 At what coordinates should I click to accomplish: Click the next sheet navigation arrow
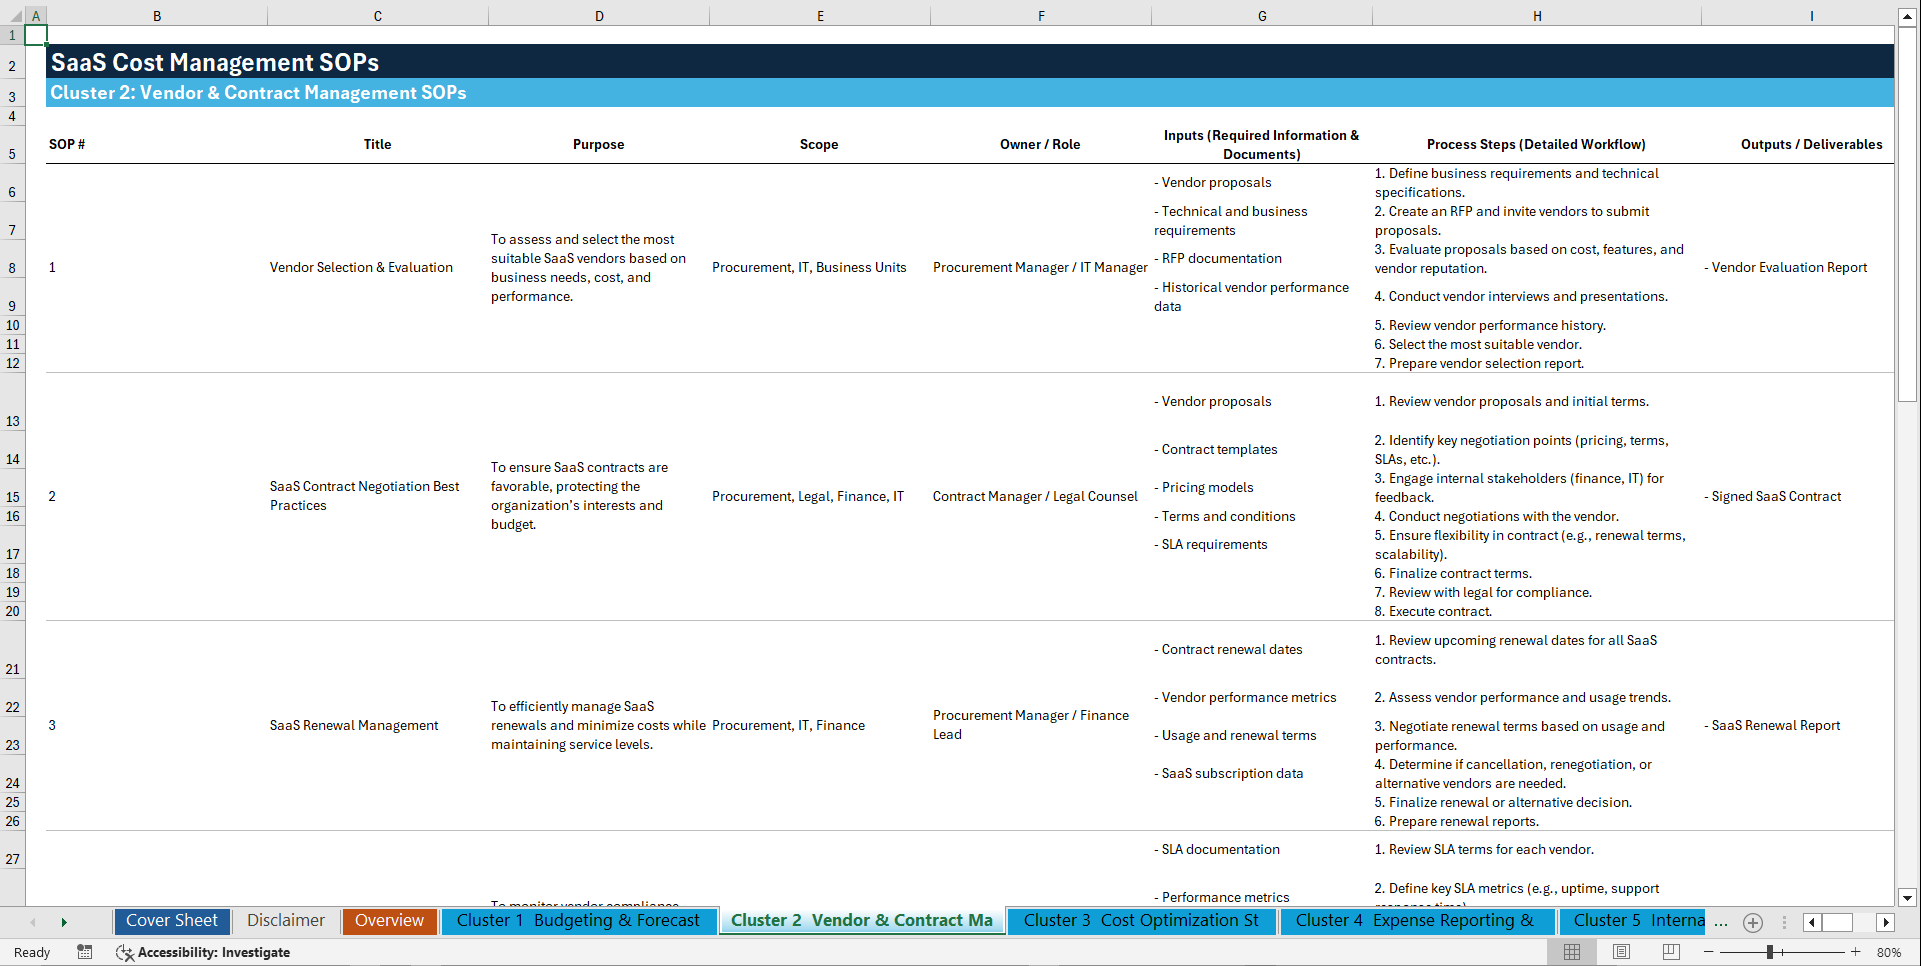[64, 921]
